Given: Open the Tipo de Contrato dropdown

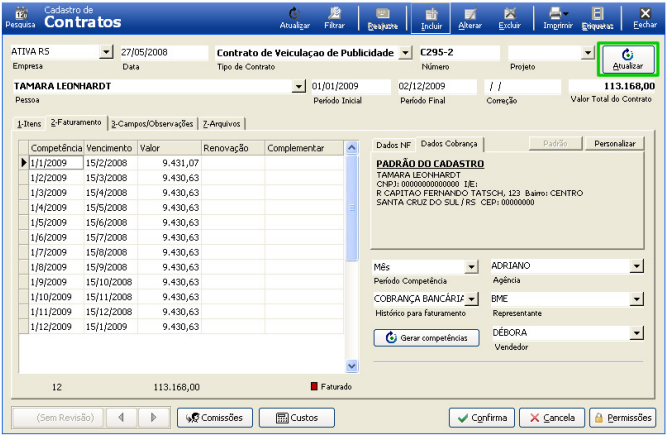Looking at the screenshot, I should pos(404,52).
